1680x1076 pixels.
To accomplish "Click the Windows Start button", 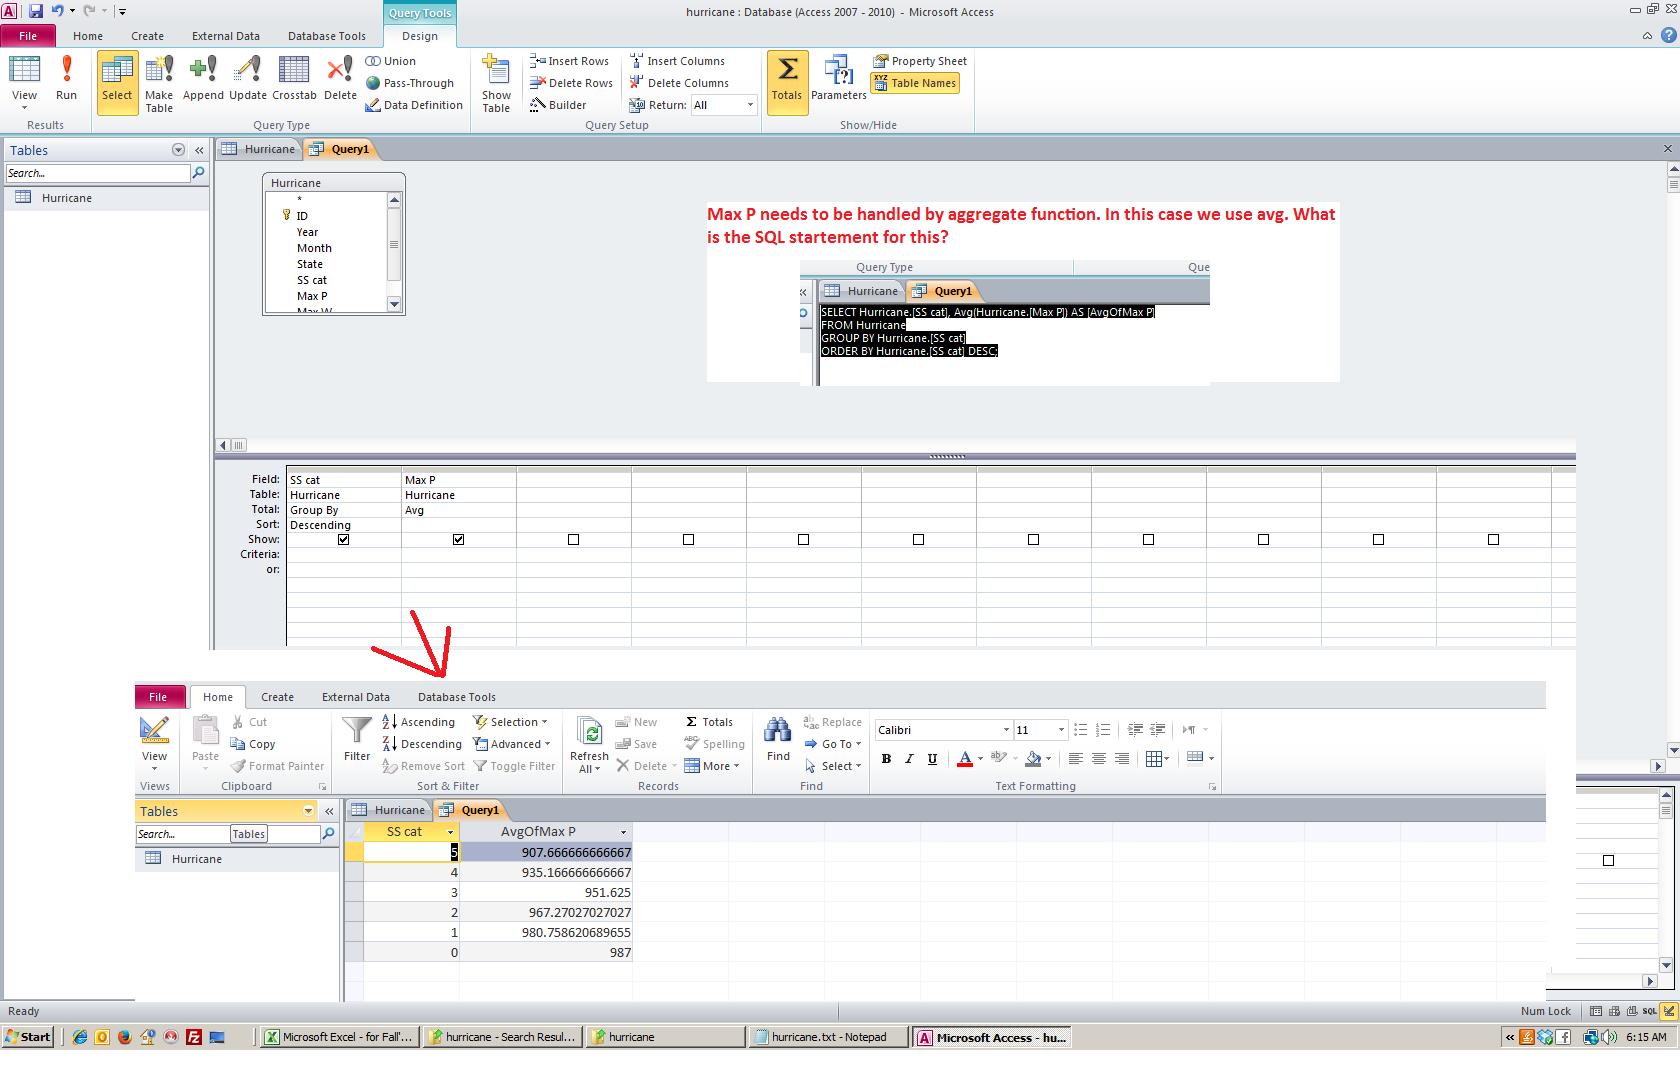I will (x=28, y=1037).
